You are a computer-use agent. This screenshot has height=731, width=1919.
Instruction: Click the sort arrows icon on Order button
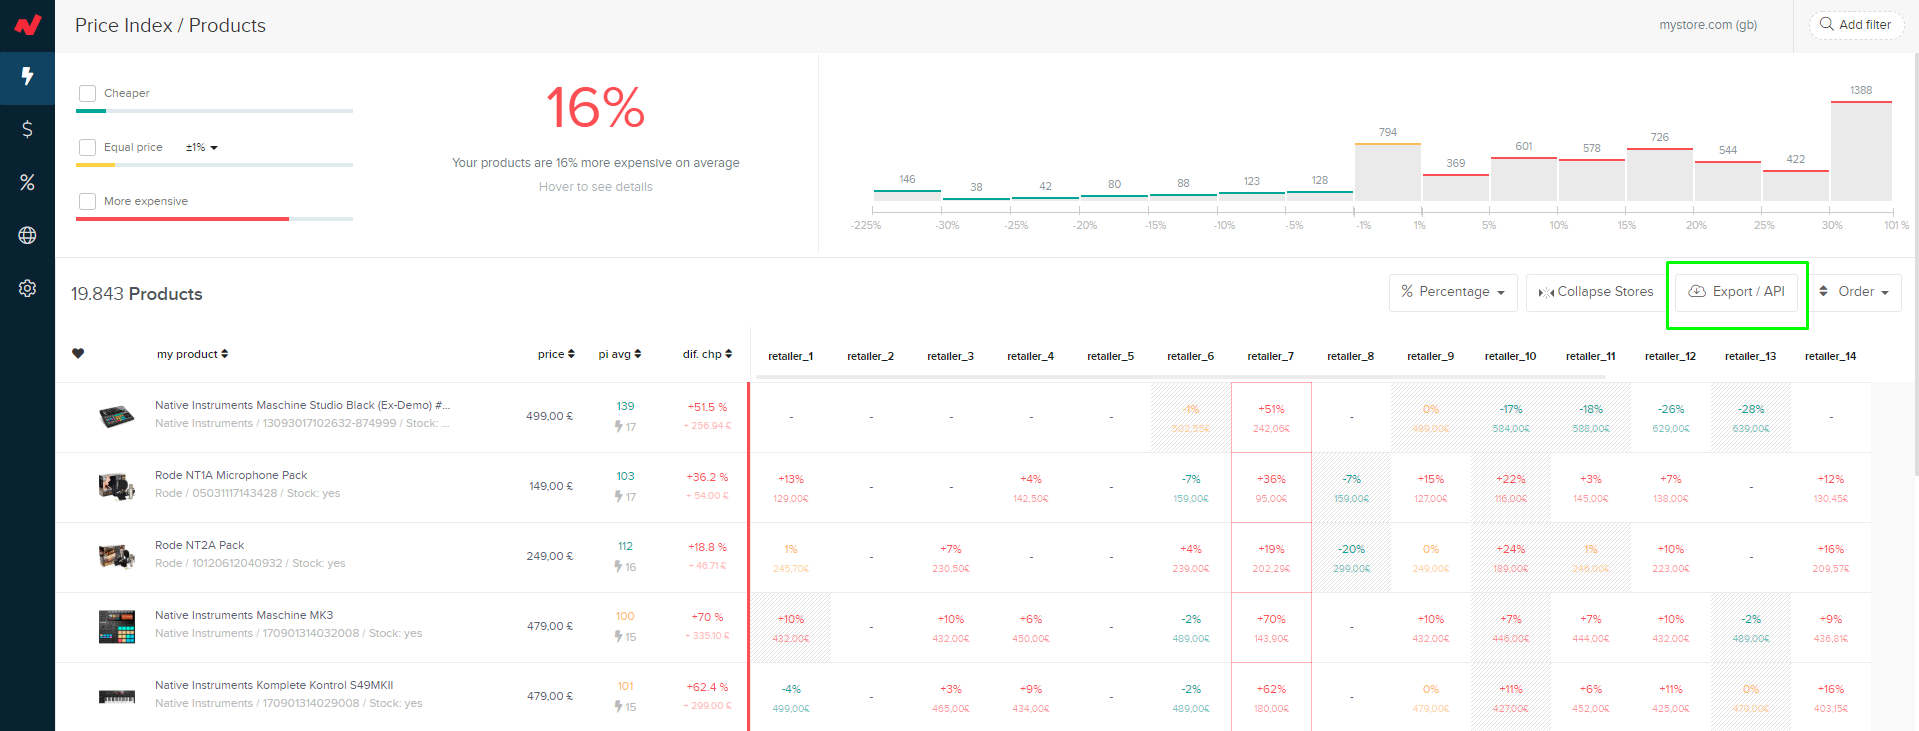(x=1823, y=291)
